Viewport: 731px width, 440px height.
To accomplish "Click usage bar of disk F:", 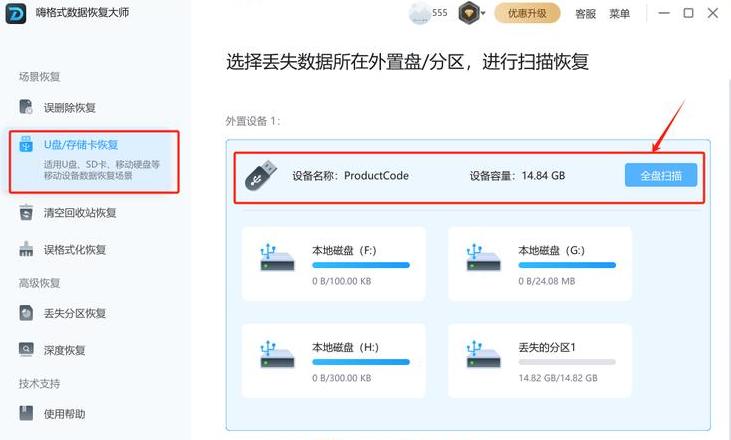I will [361, 265].
